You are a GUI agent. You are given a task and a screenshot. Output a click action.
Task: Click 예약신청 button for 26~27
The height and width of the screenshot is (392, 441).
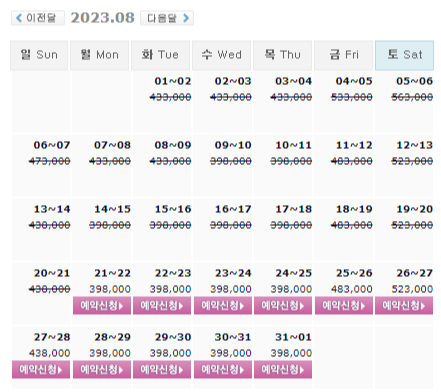coord(404,305)
